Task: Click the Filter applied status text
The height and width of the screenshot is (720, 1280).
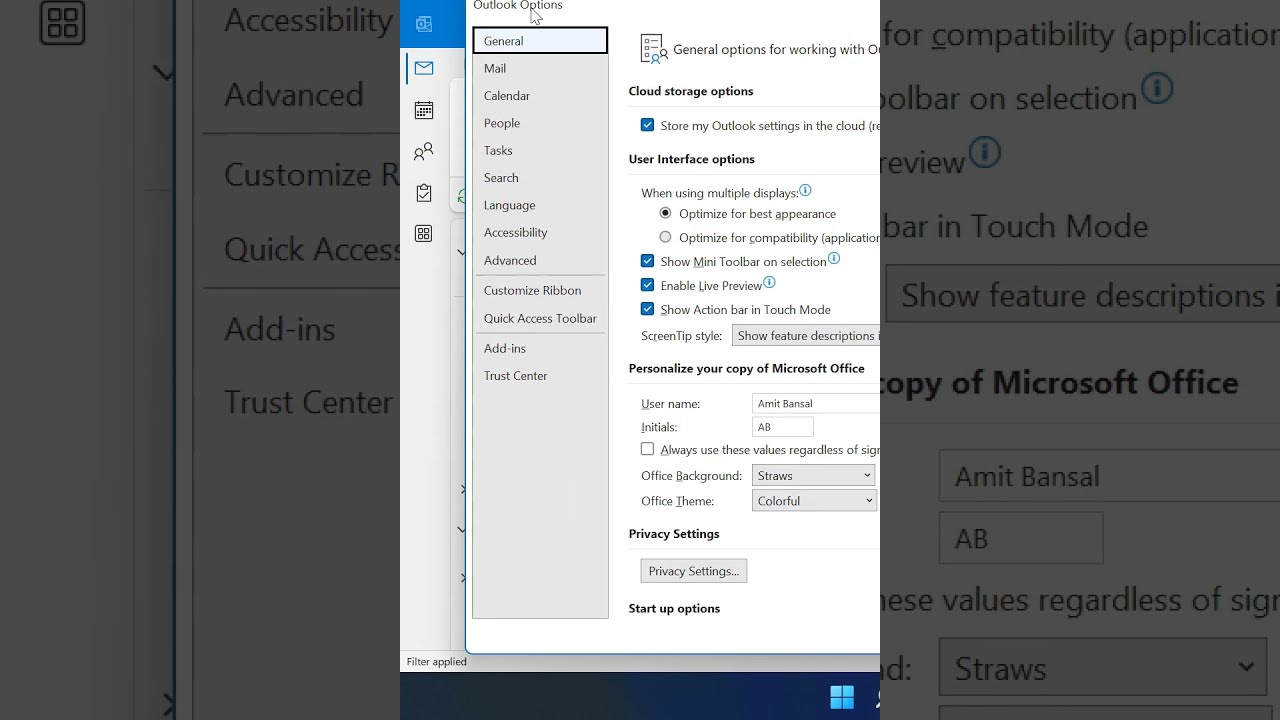Action: point(437,662)
